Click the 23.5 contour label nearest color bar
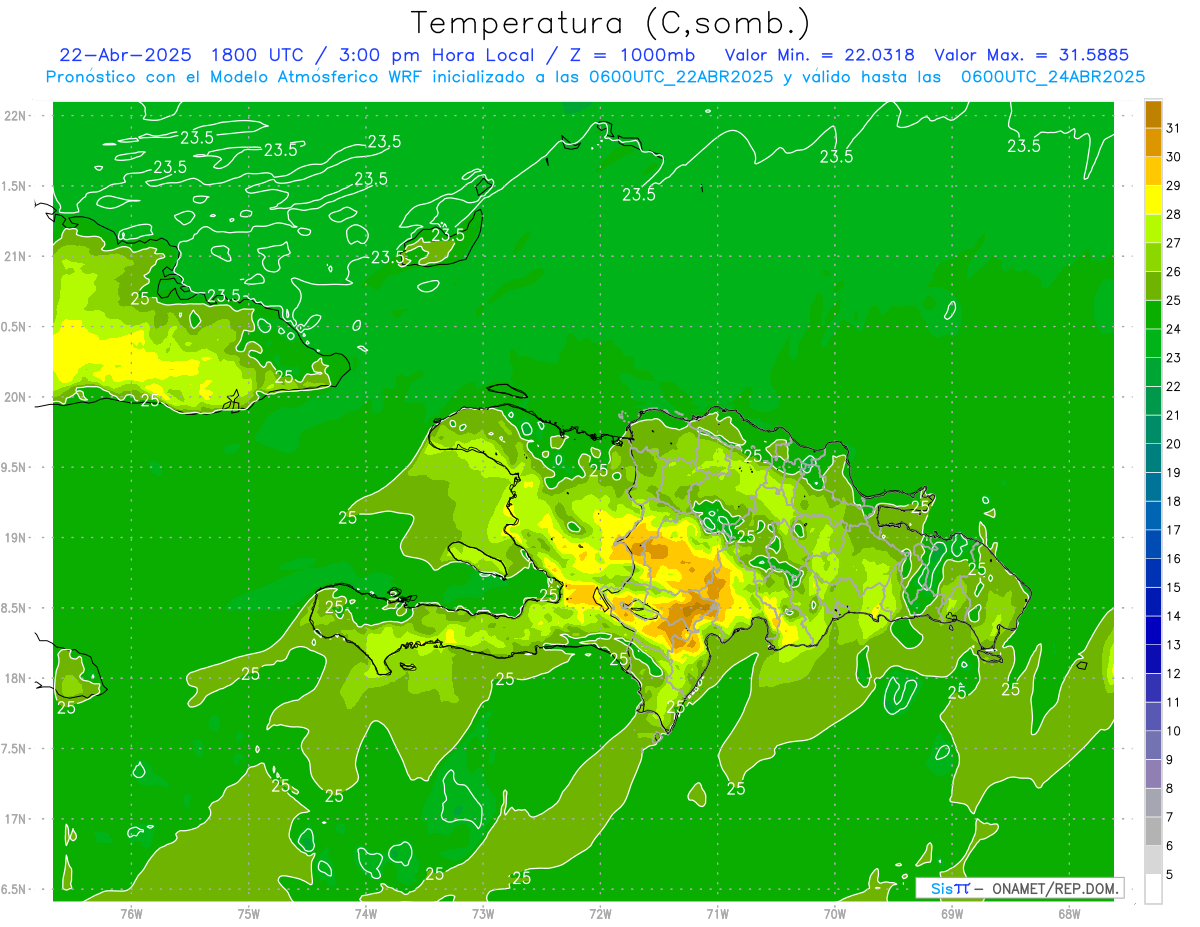 (x=1024, y=146)
